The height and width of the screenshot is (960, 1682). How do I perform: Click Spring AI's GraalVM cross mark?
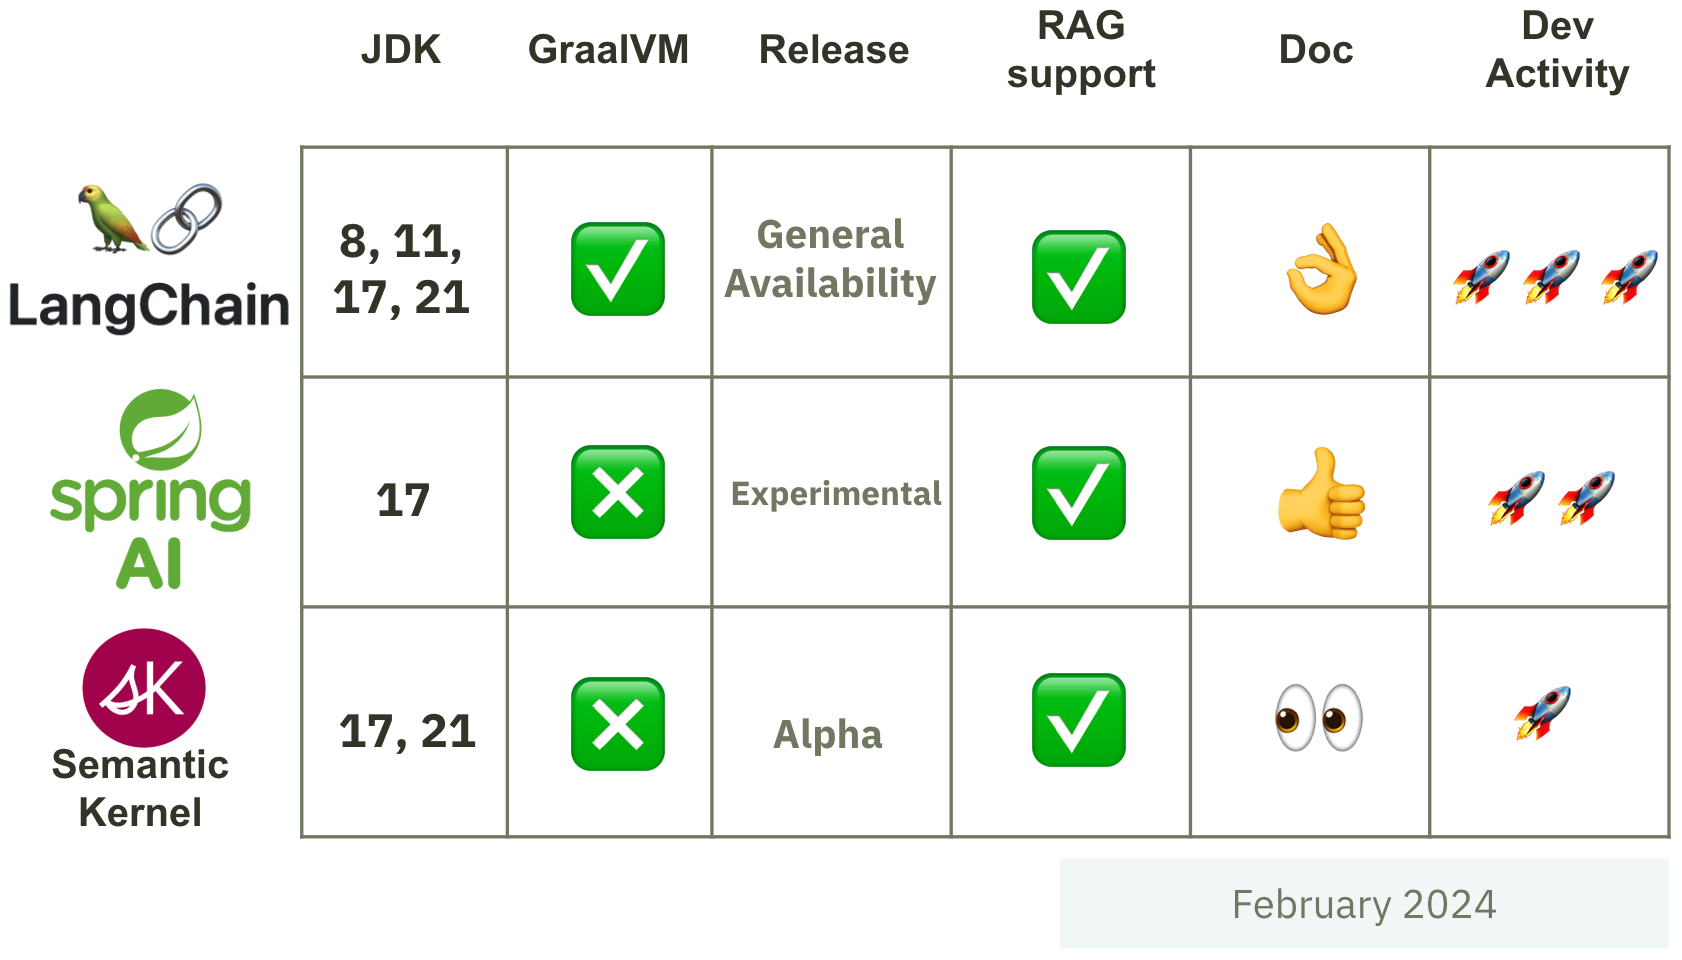pos(618,492)
